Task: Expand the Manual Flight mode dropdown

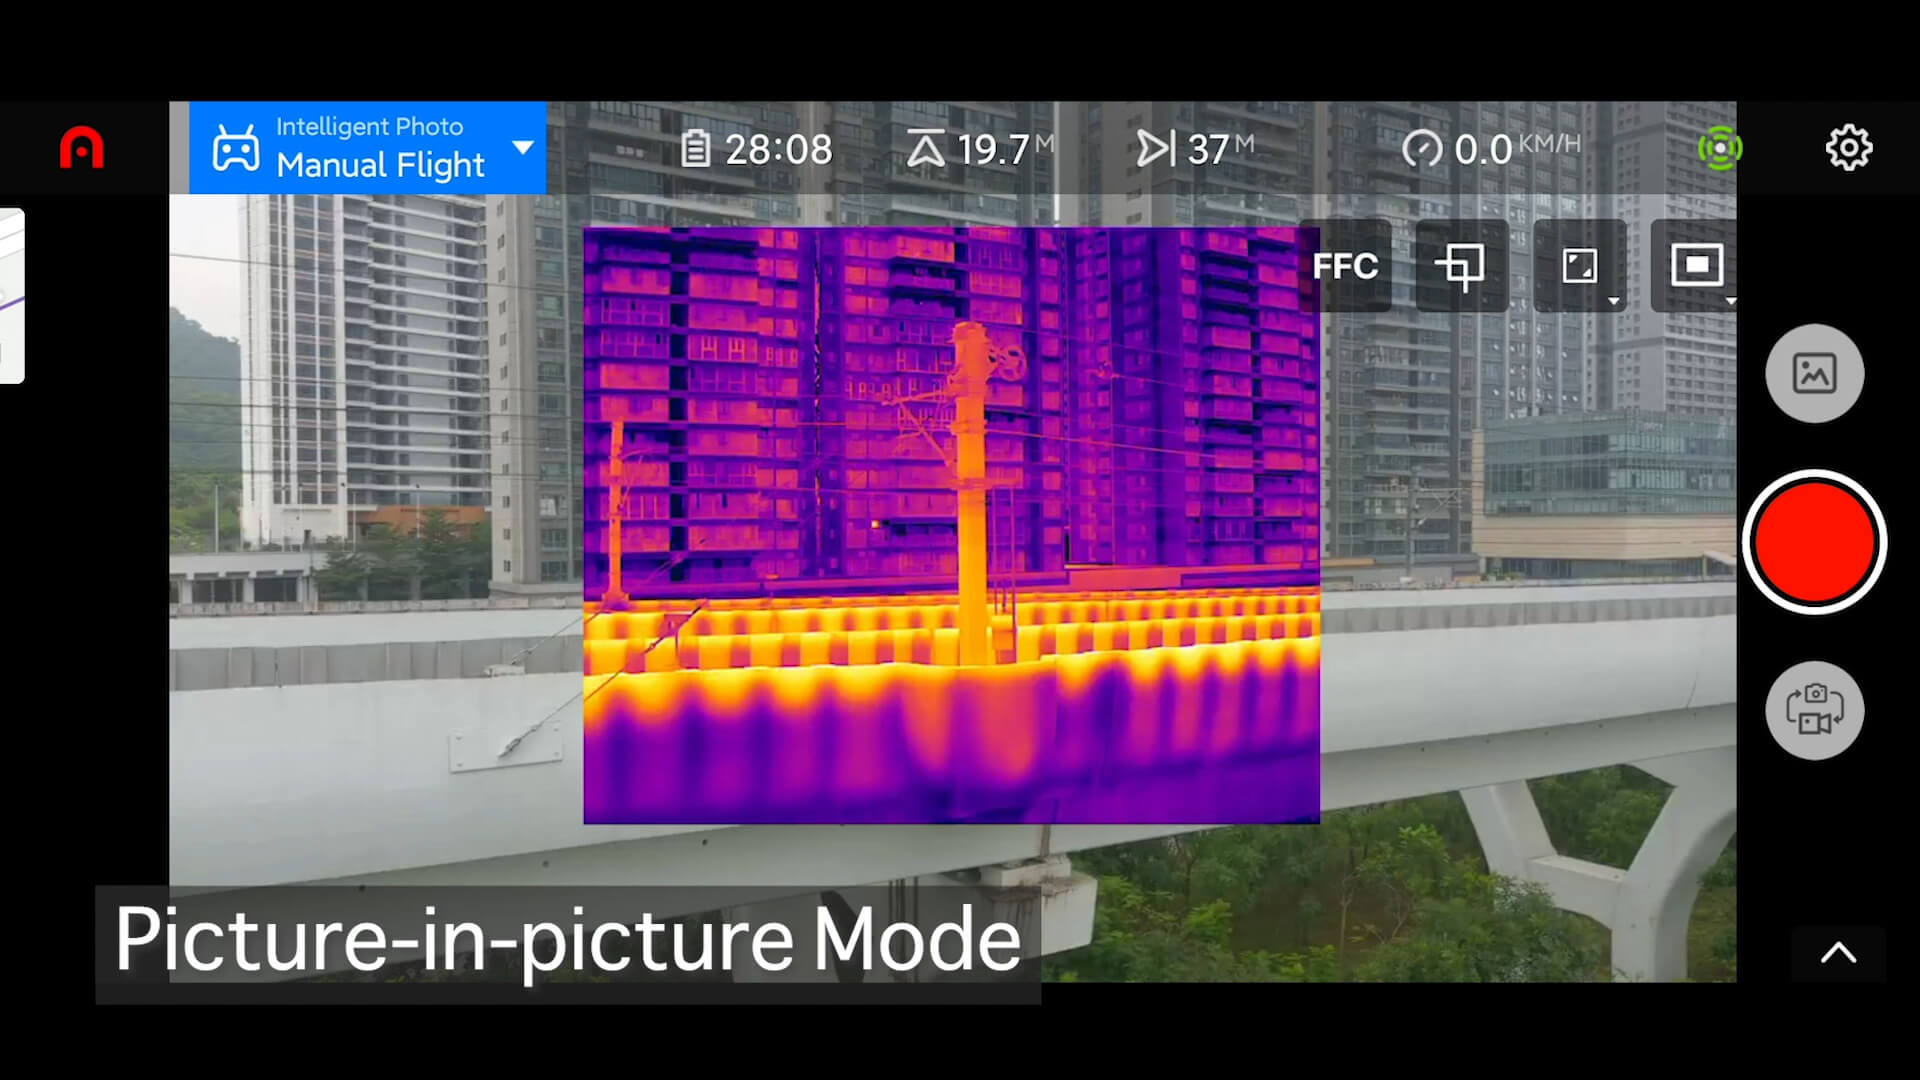Action: point(522,148)
